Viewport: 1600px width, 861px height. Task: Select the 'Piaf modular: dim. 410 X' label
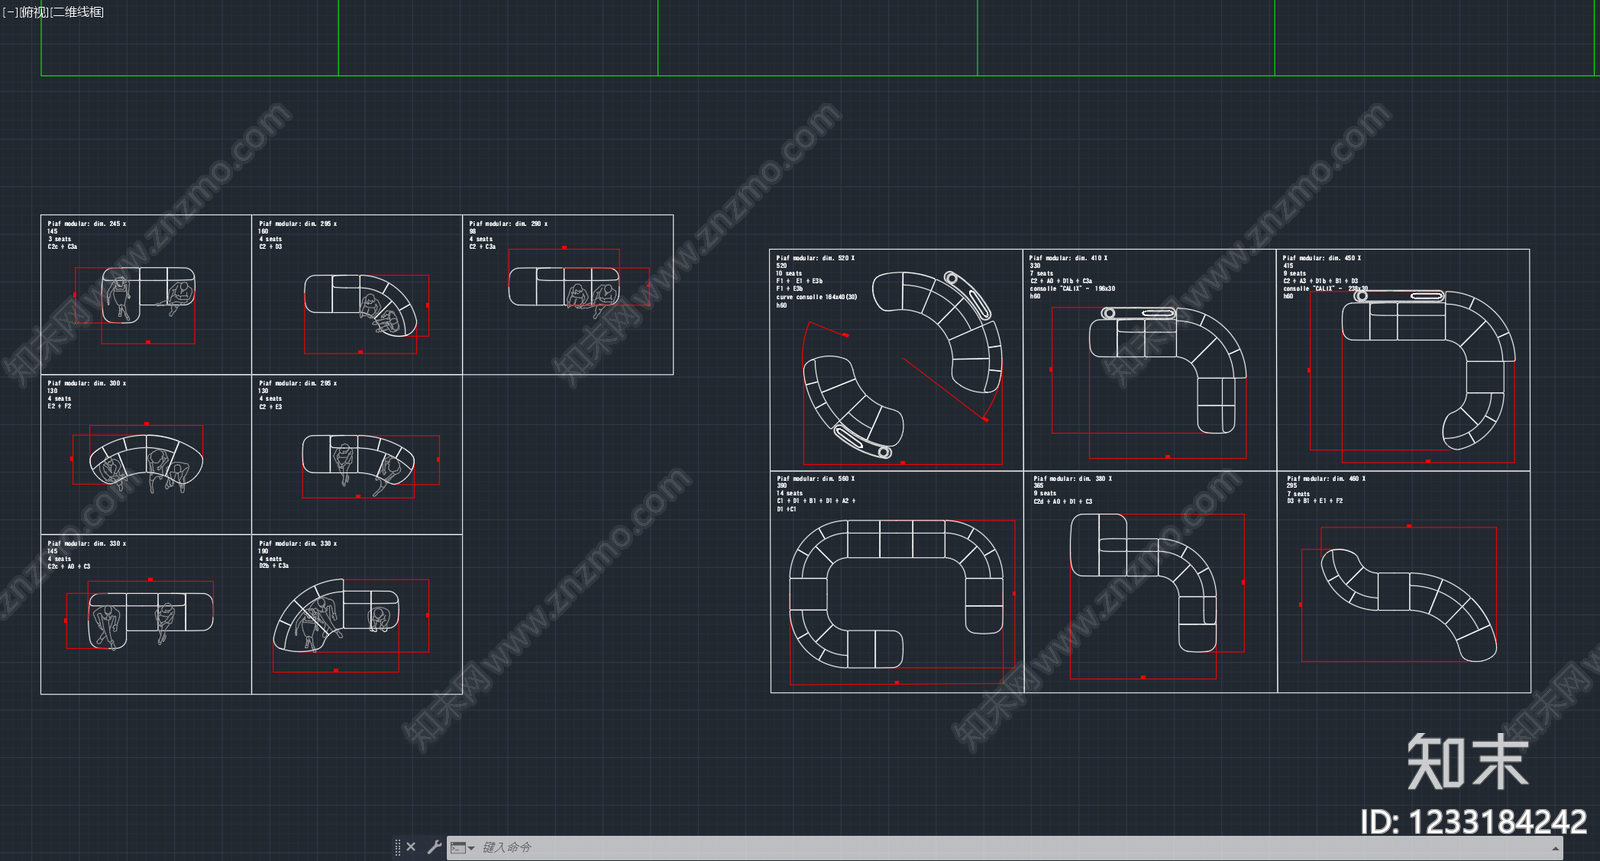[x=1068, y=258]
